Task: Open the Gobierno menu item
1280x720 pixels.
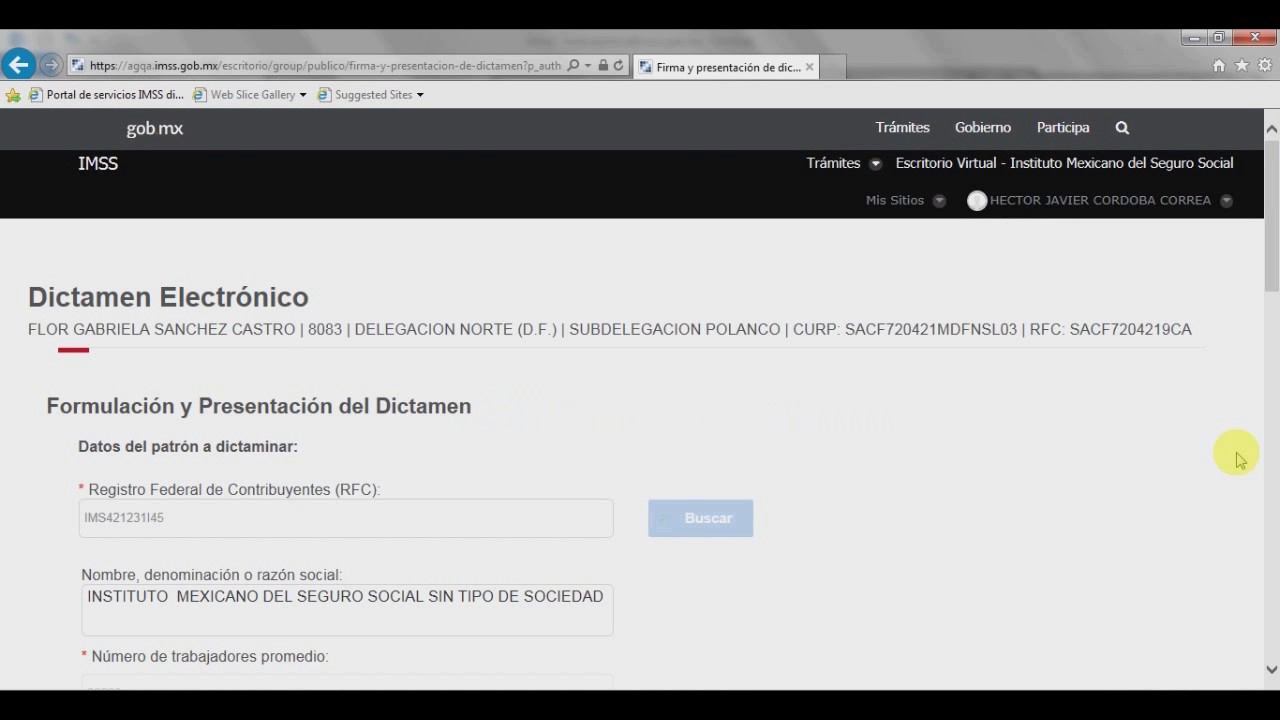Action: (x=983, y=128)
